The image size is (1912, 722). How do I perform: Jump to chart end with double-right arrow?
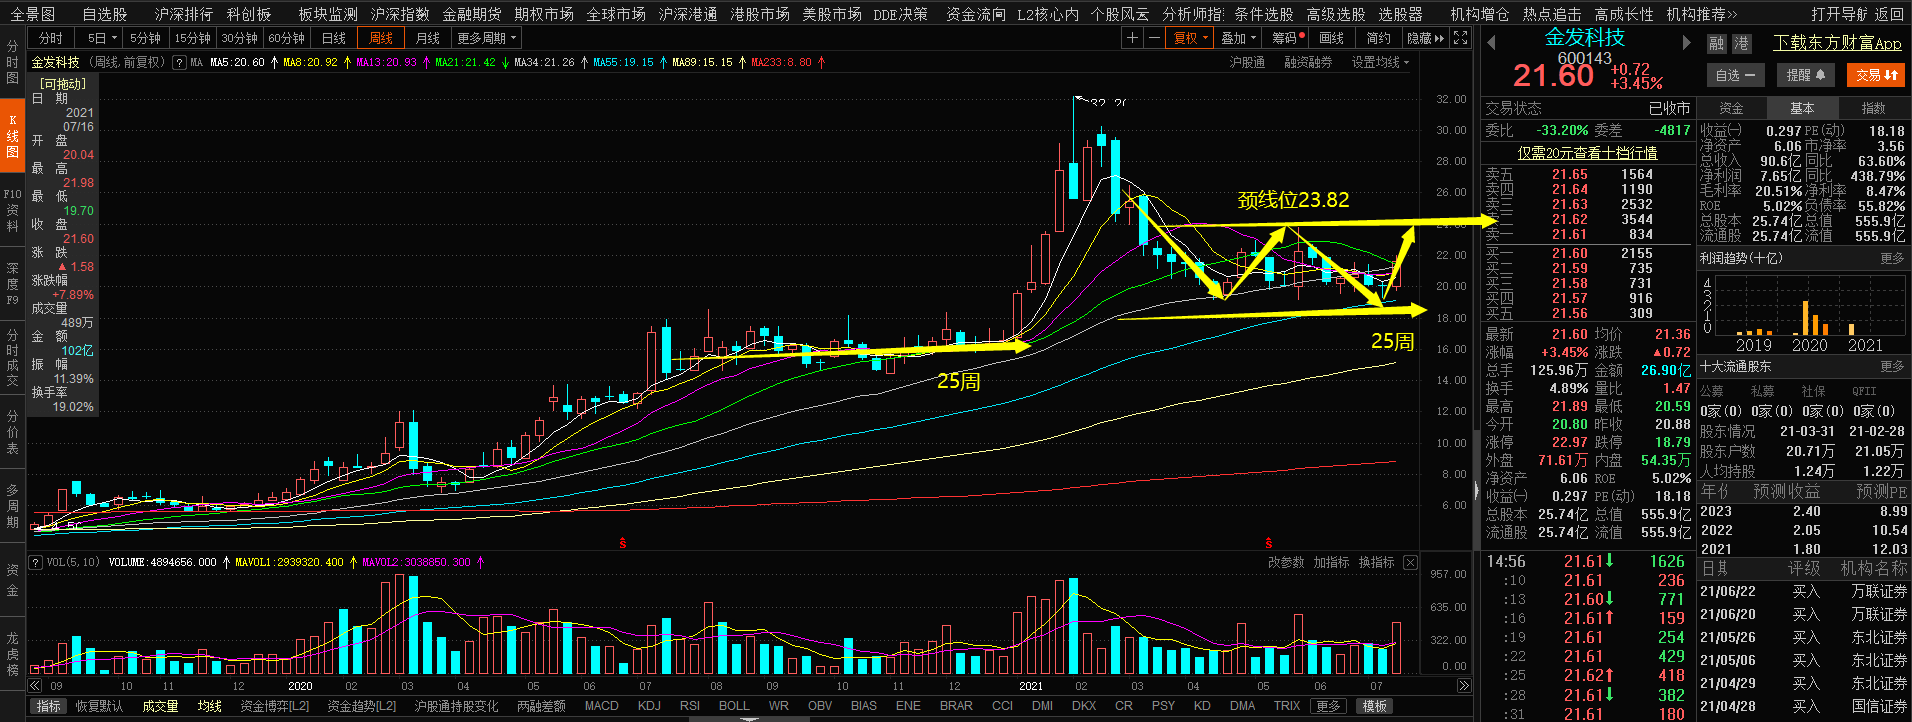click(1464, 686)
